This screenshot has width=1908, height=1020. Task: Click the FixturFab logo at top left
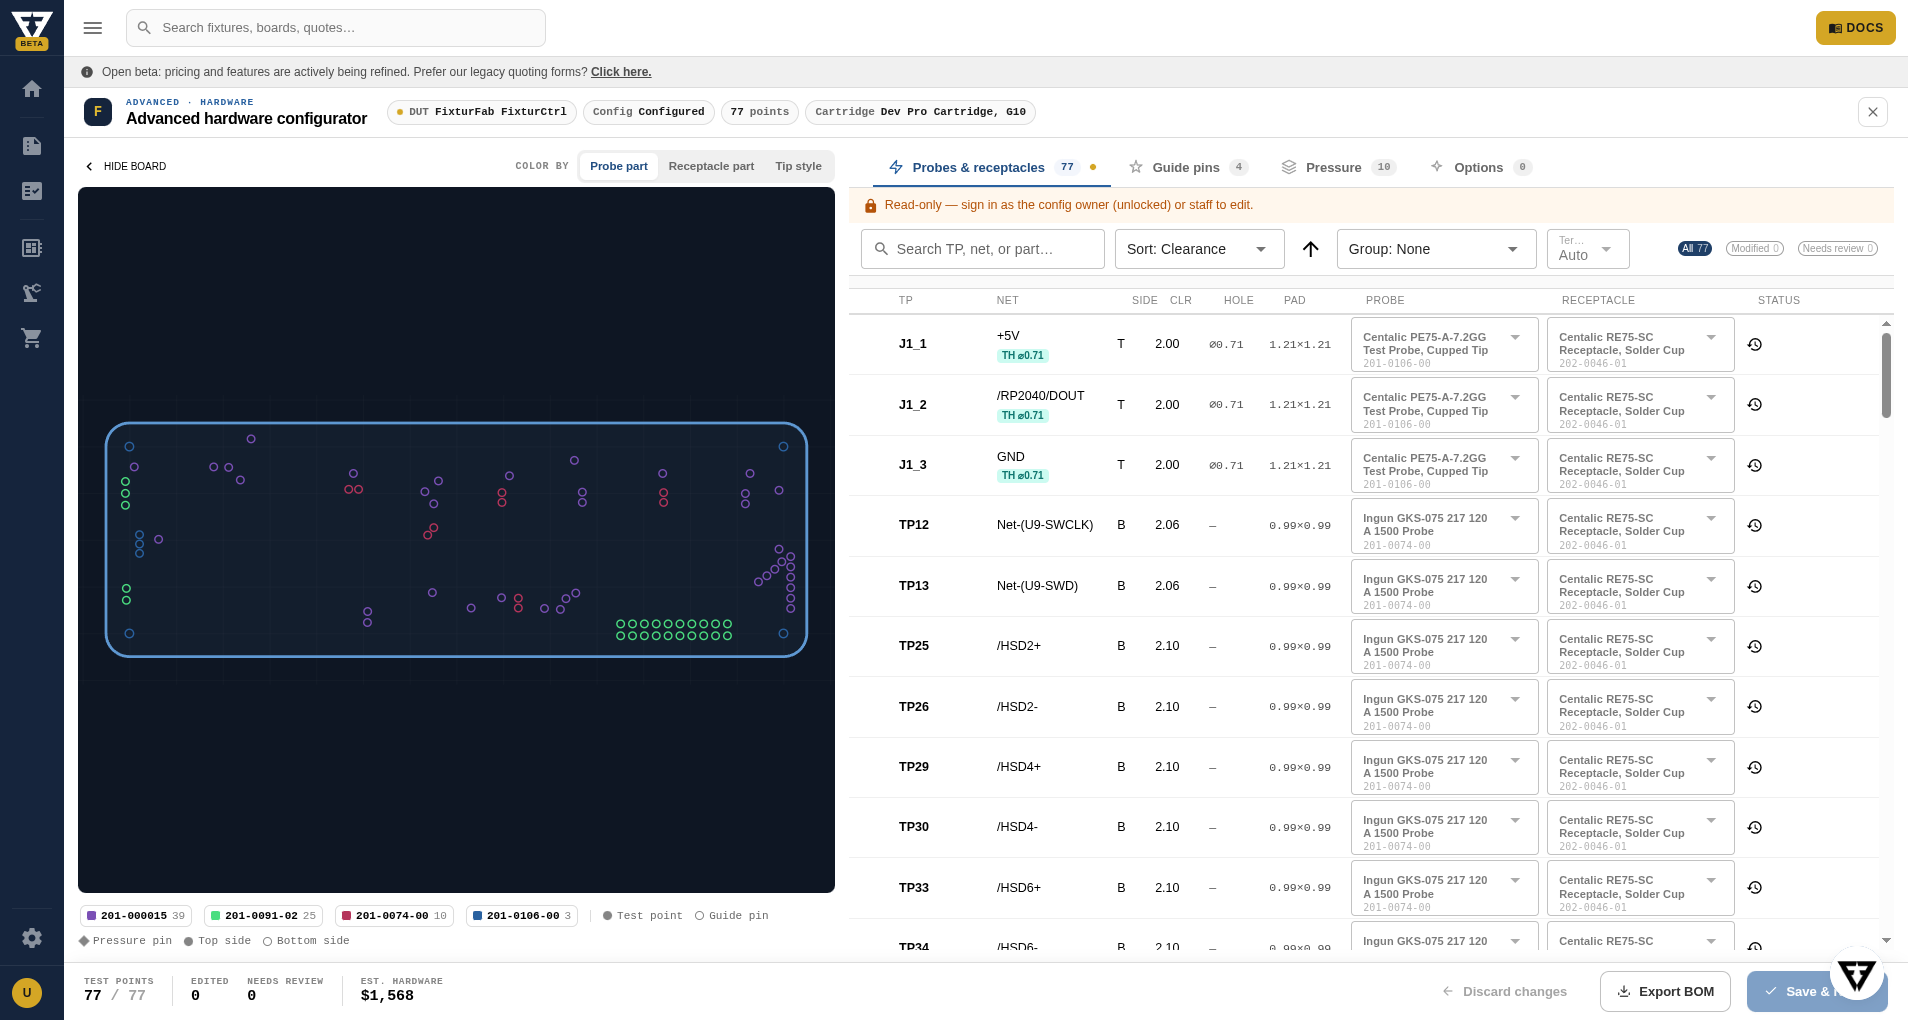(x=32, y=28)
